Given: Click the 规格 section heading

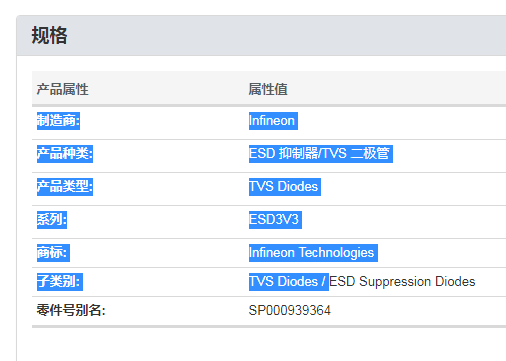Looking at the screenshot, I should [49, 36].
